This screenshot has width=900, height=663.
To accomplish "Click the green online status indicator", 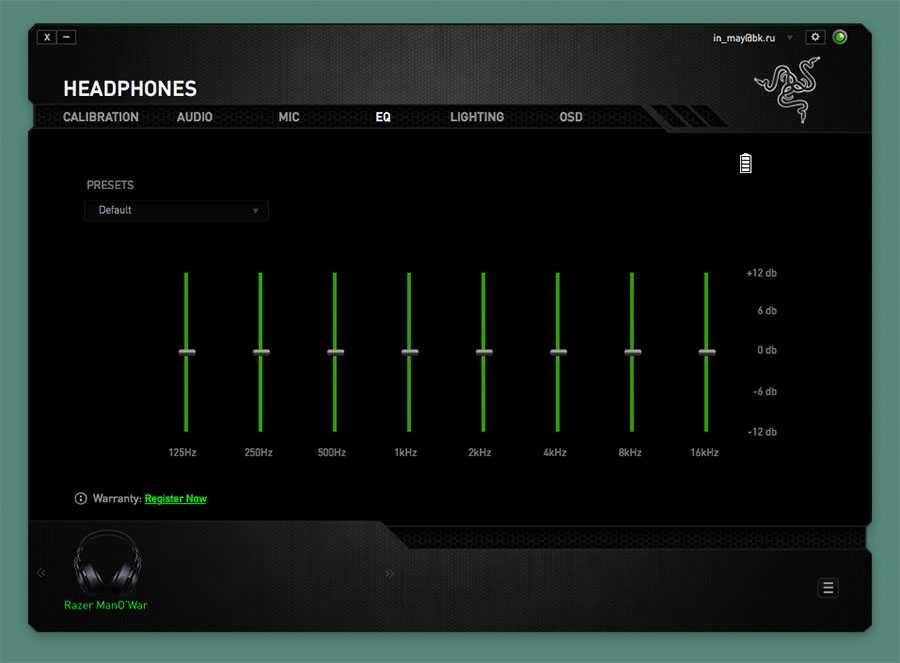I will pyautogui.click(x=840, y=37).
